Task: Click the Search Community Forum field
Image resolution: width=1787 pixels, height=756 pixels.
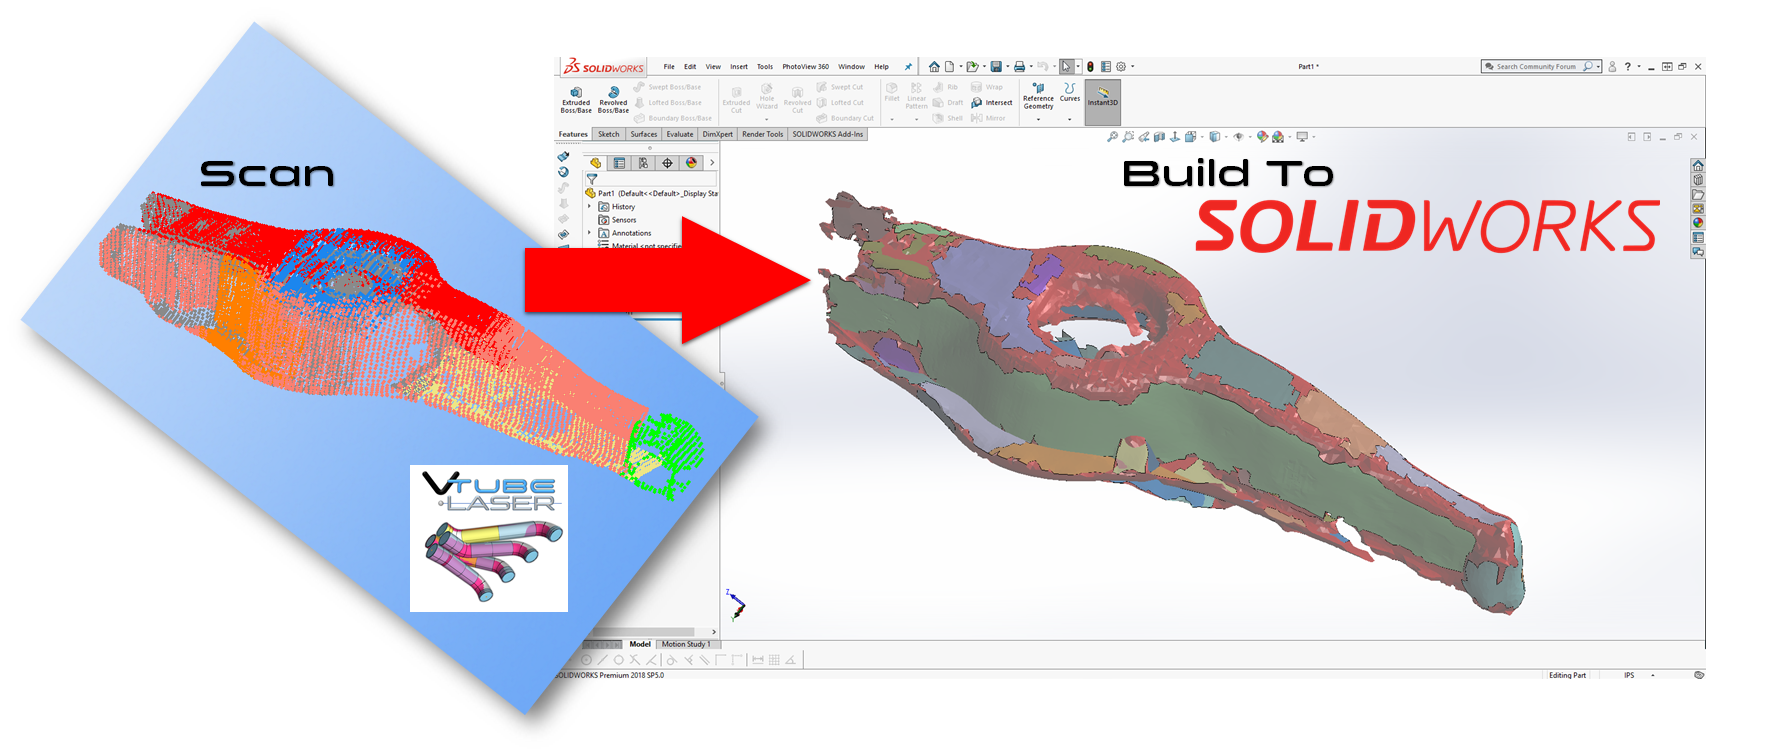Action: (x=1535, y=67)
